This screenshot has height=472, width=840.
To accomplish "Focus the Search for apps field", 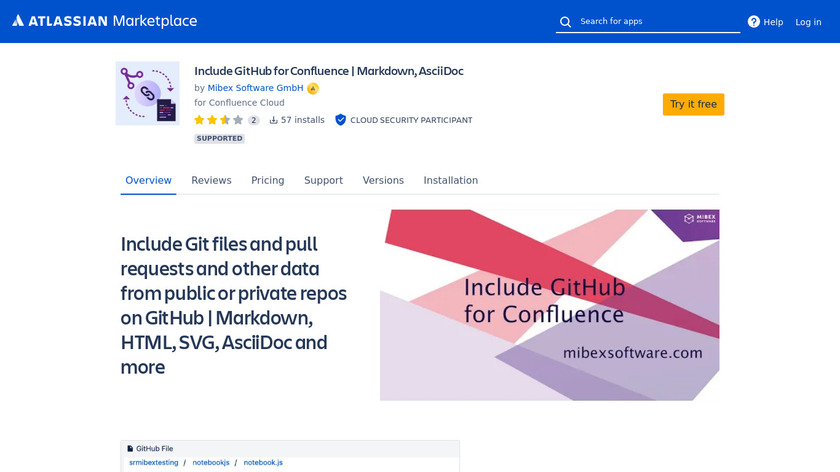I will click(x=655, y=22).
